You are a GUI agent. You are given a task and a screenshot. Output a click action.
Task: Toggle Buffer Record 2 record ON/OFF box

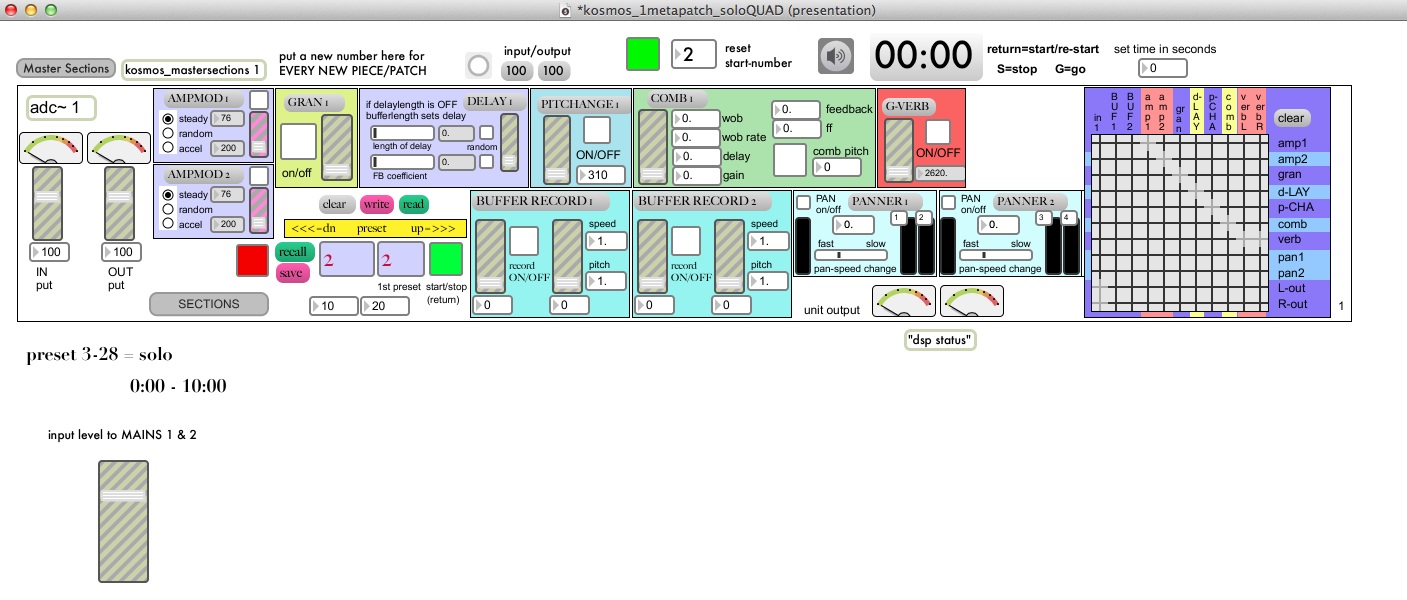[686, 241]
